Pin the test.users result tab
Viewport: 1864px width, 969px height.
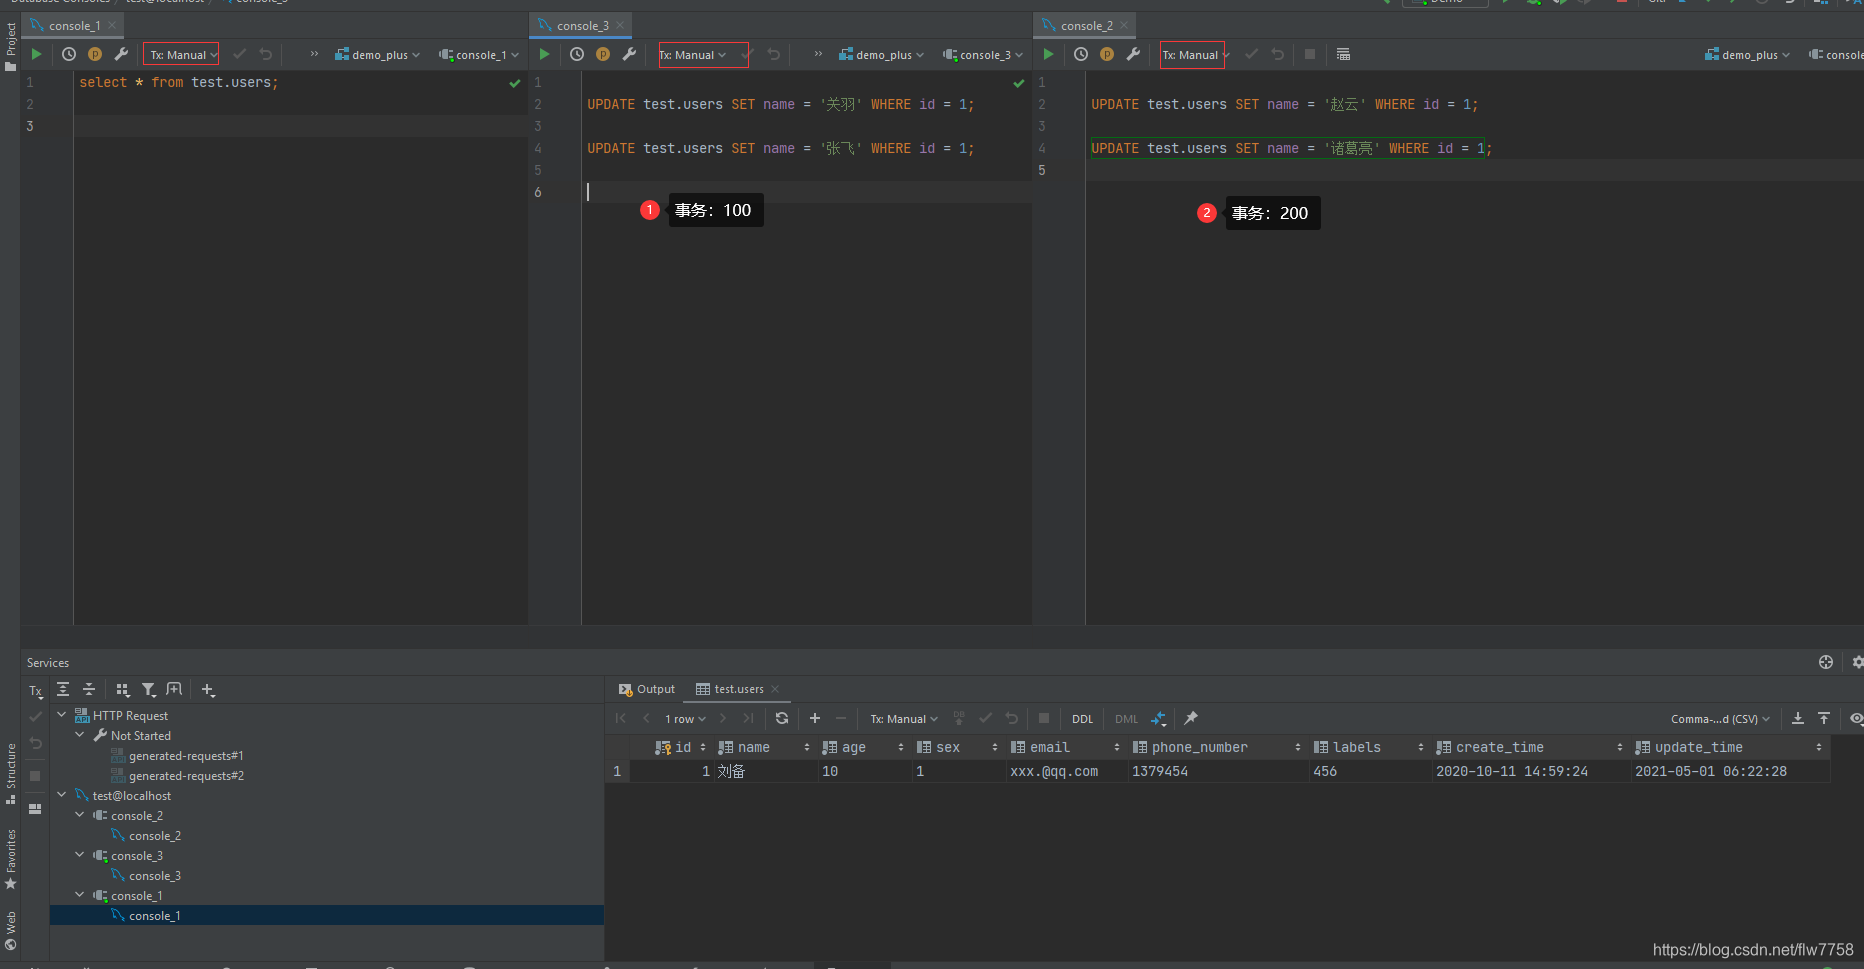[x=1191, y=718]
